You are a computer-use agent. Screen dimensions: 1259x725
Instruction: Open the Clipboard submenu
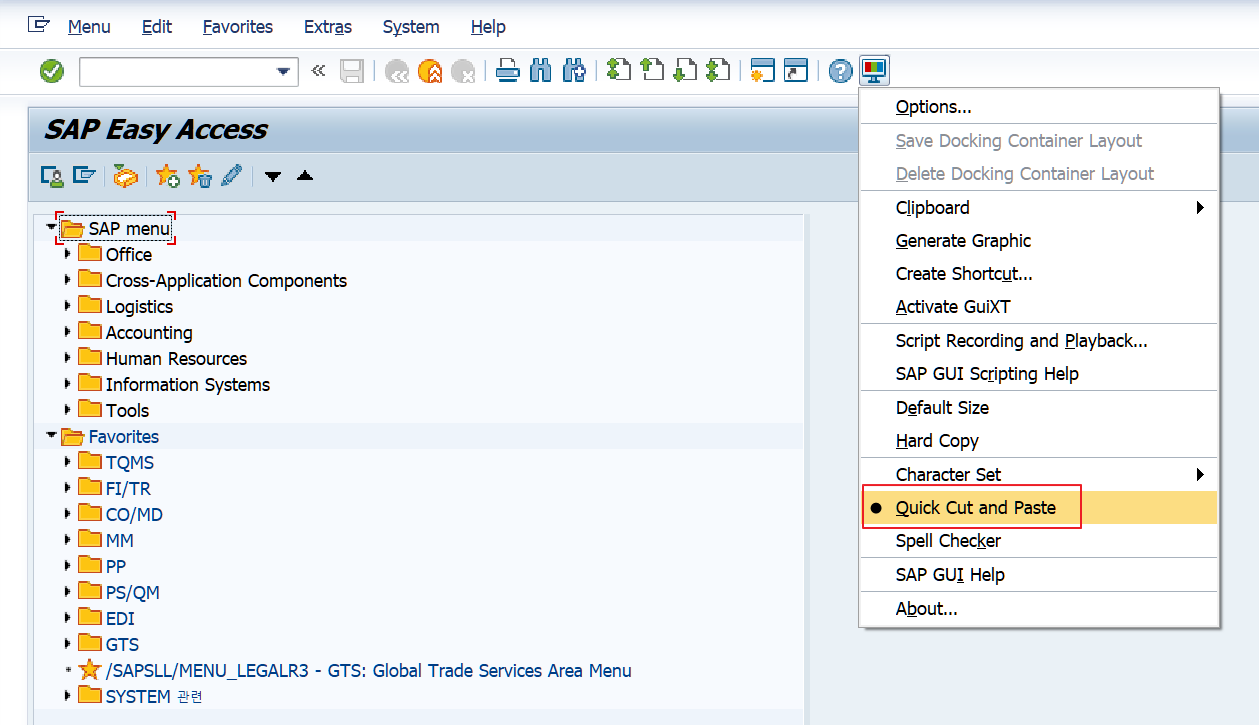click(x=1039, y=208)
